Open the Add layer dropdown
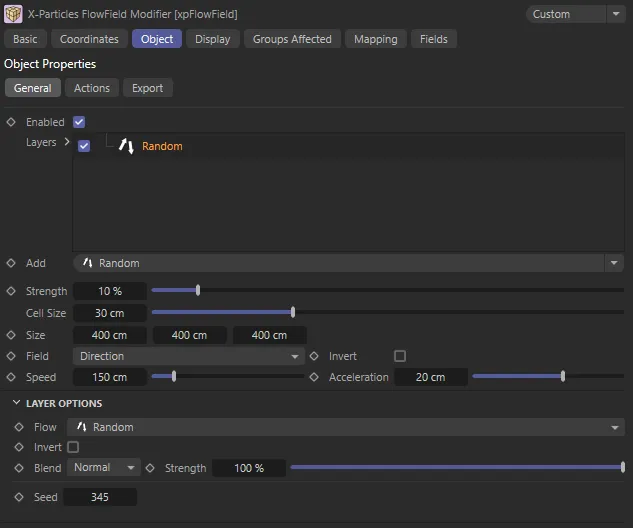The image size is (633, 528). click(x=348, y=263)
